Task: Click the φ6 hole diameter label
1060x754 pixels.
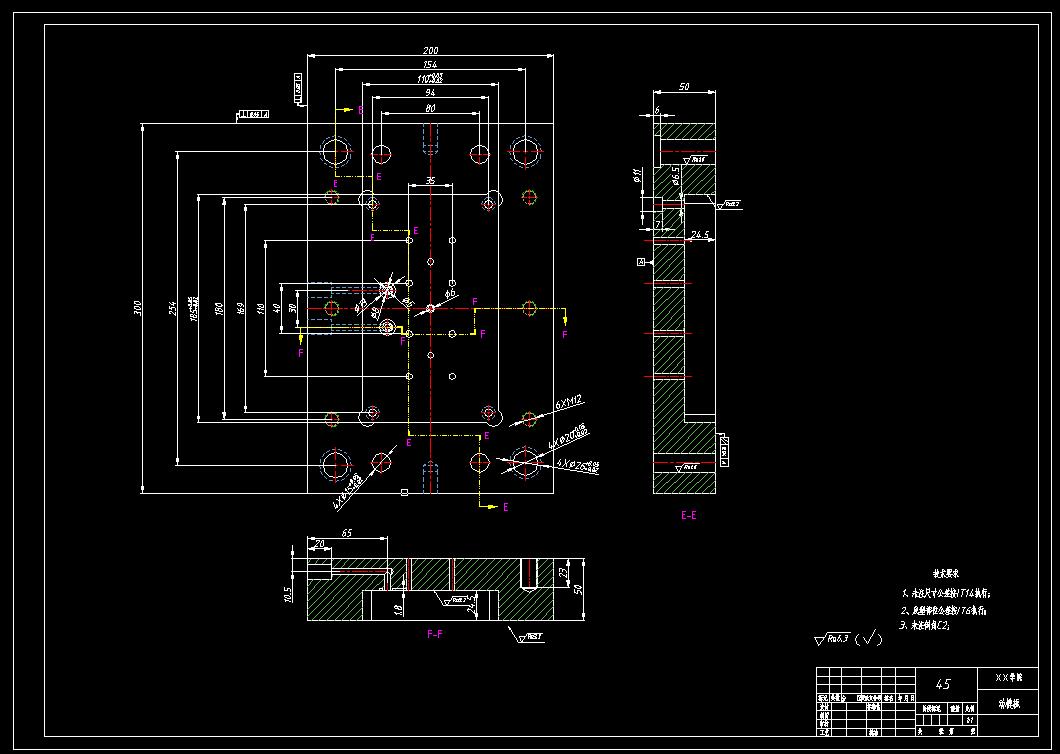Action: pos(450,293)
